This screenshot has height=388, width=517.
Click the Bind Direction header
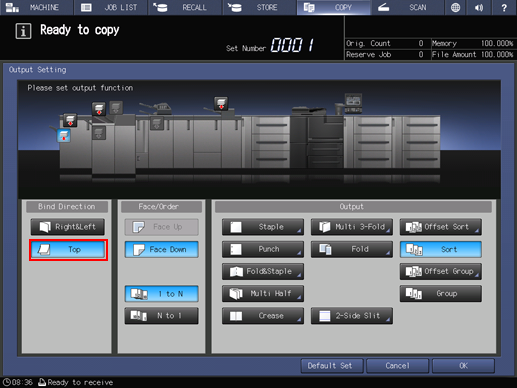(x=67, y=207)
